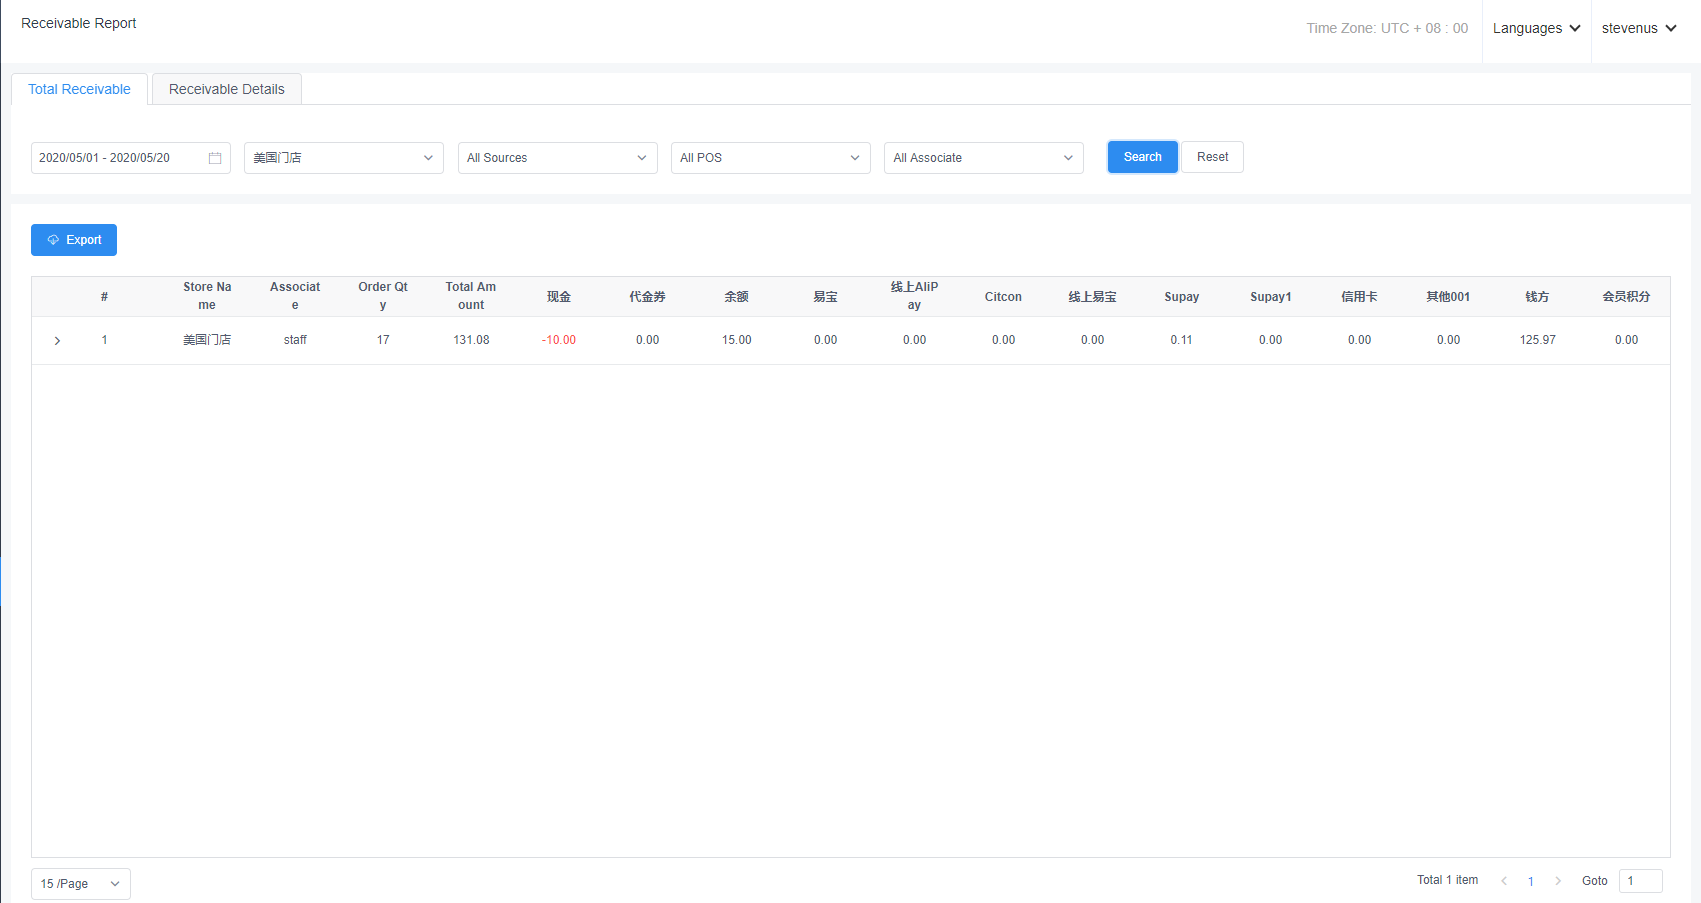Screen dimensions: 1701x903
Task: Click the Total Amount column header
Action: pos(471,296)
